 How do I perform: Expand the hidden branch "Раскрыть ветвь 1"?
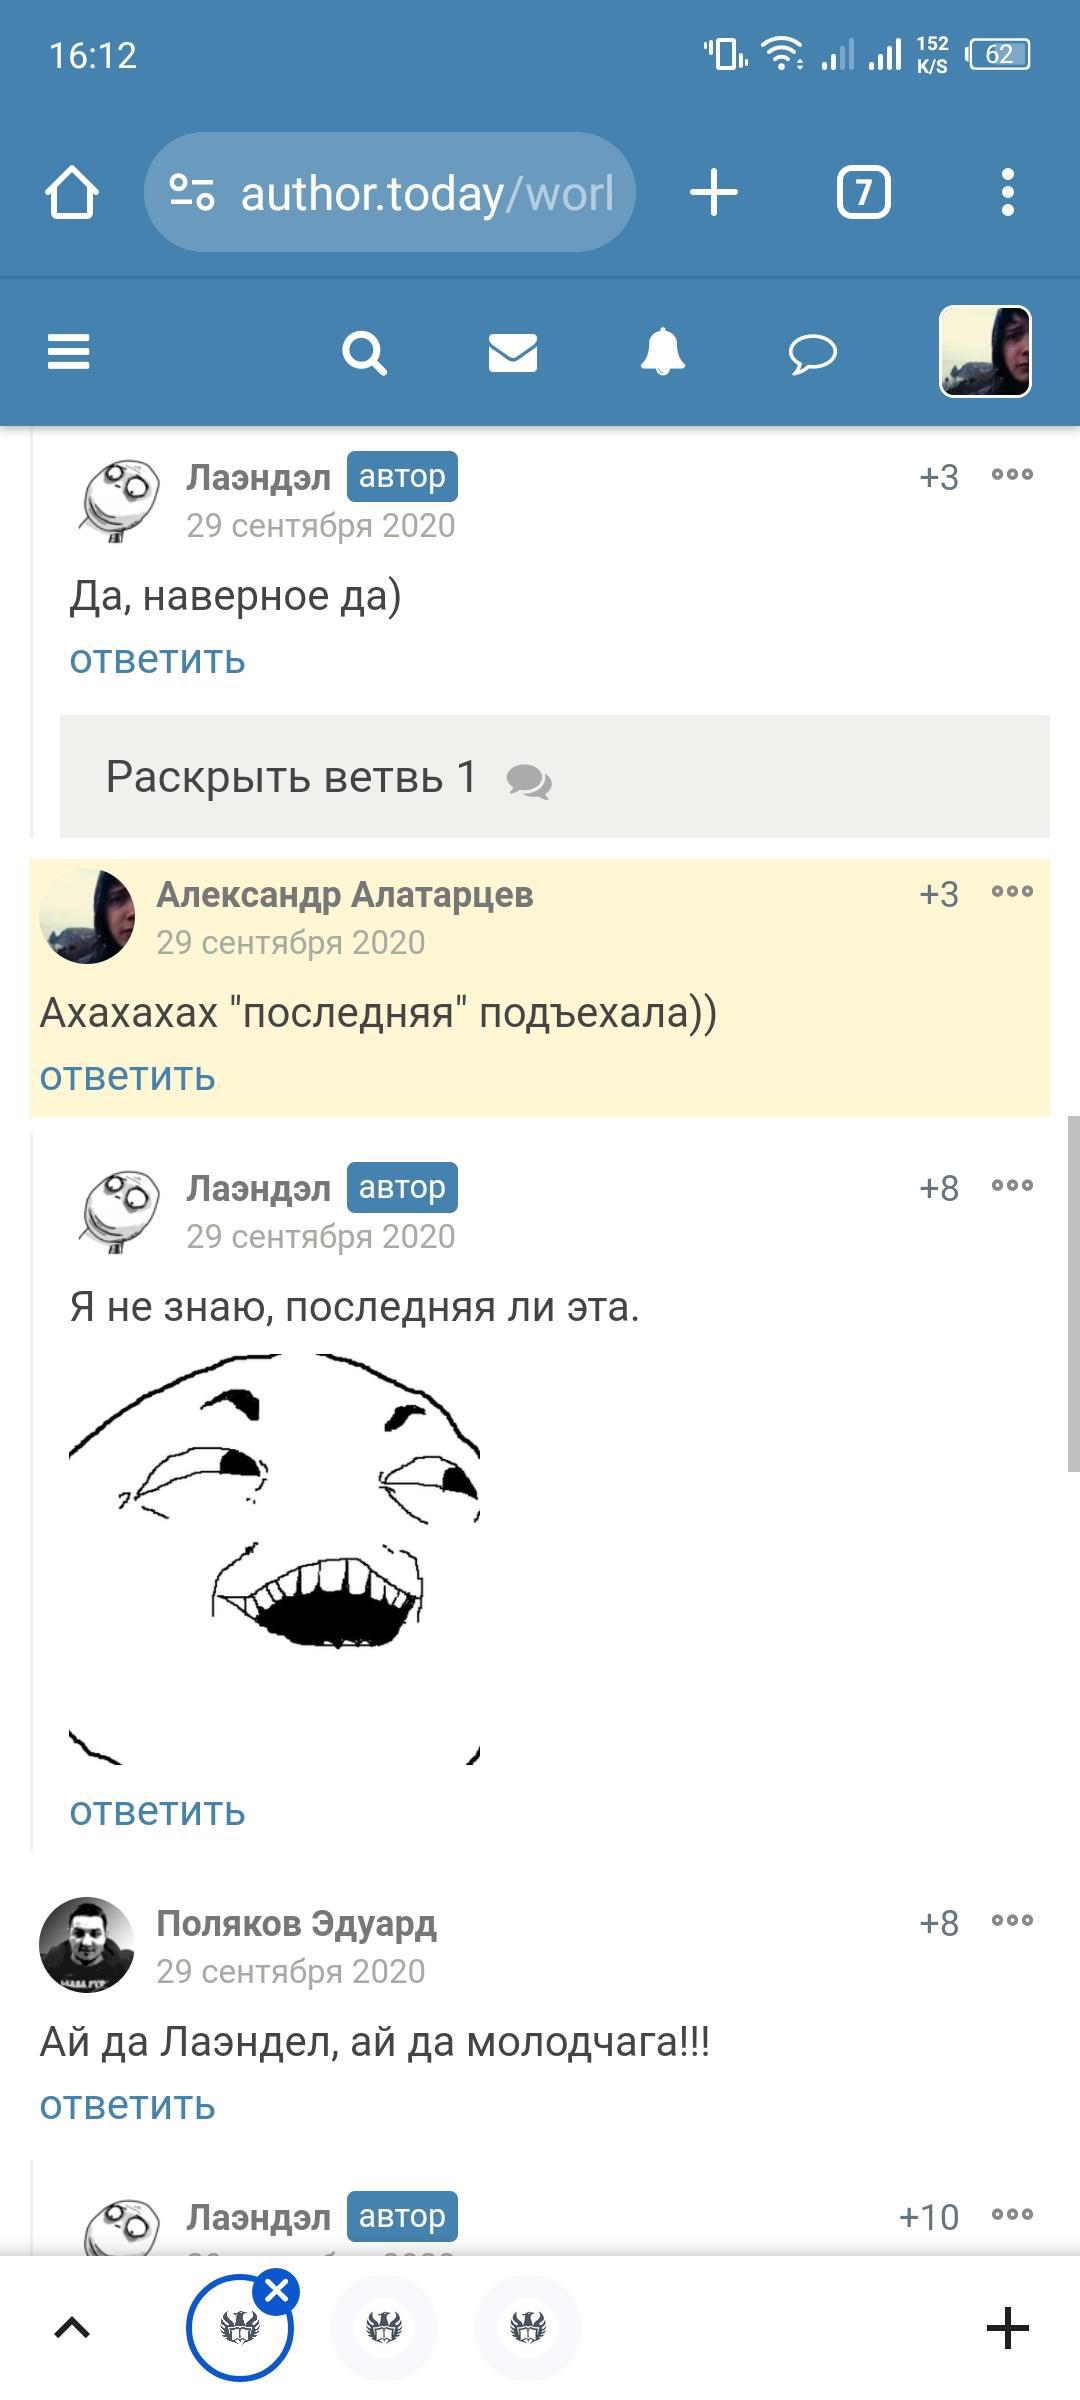(x=555, y=776)
